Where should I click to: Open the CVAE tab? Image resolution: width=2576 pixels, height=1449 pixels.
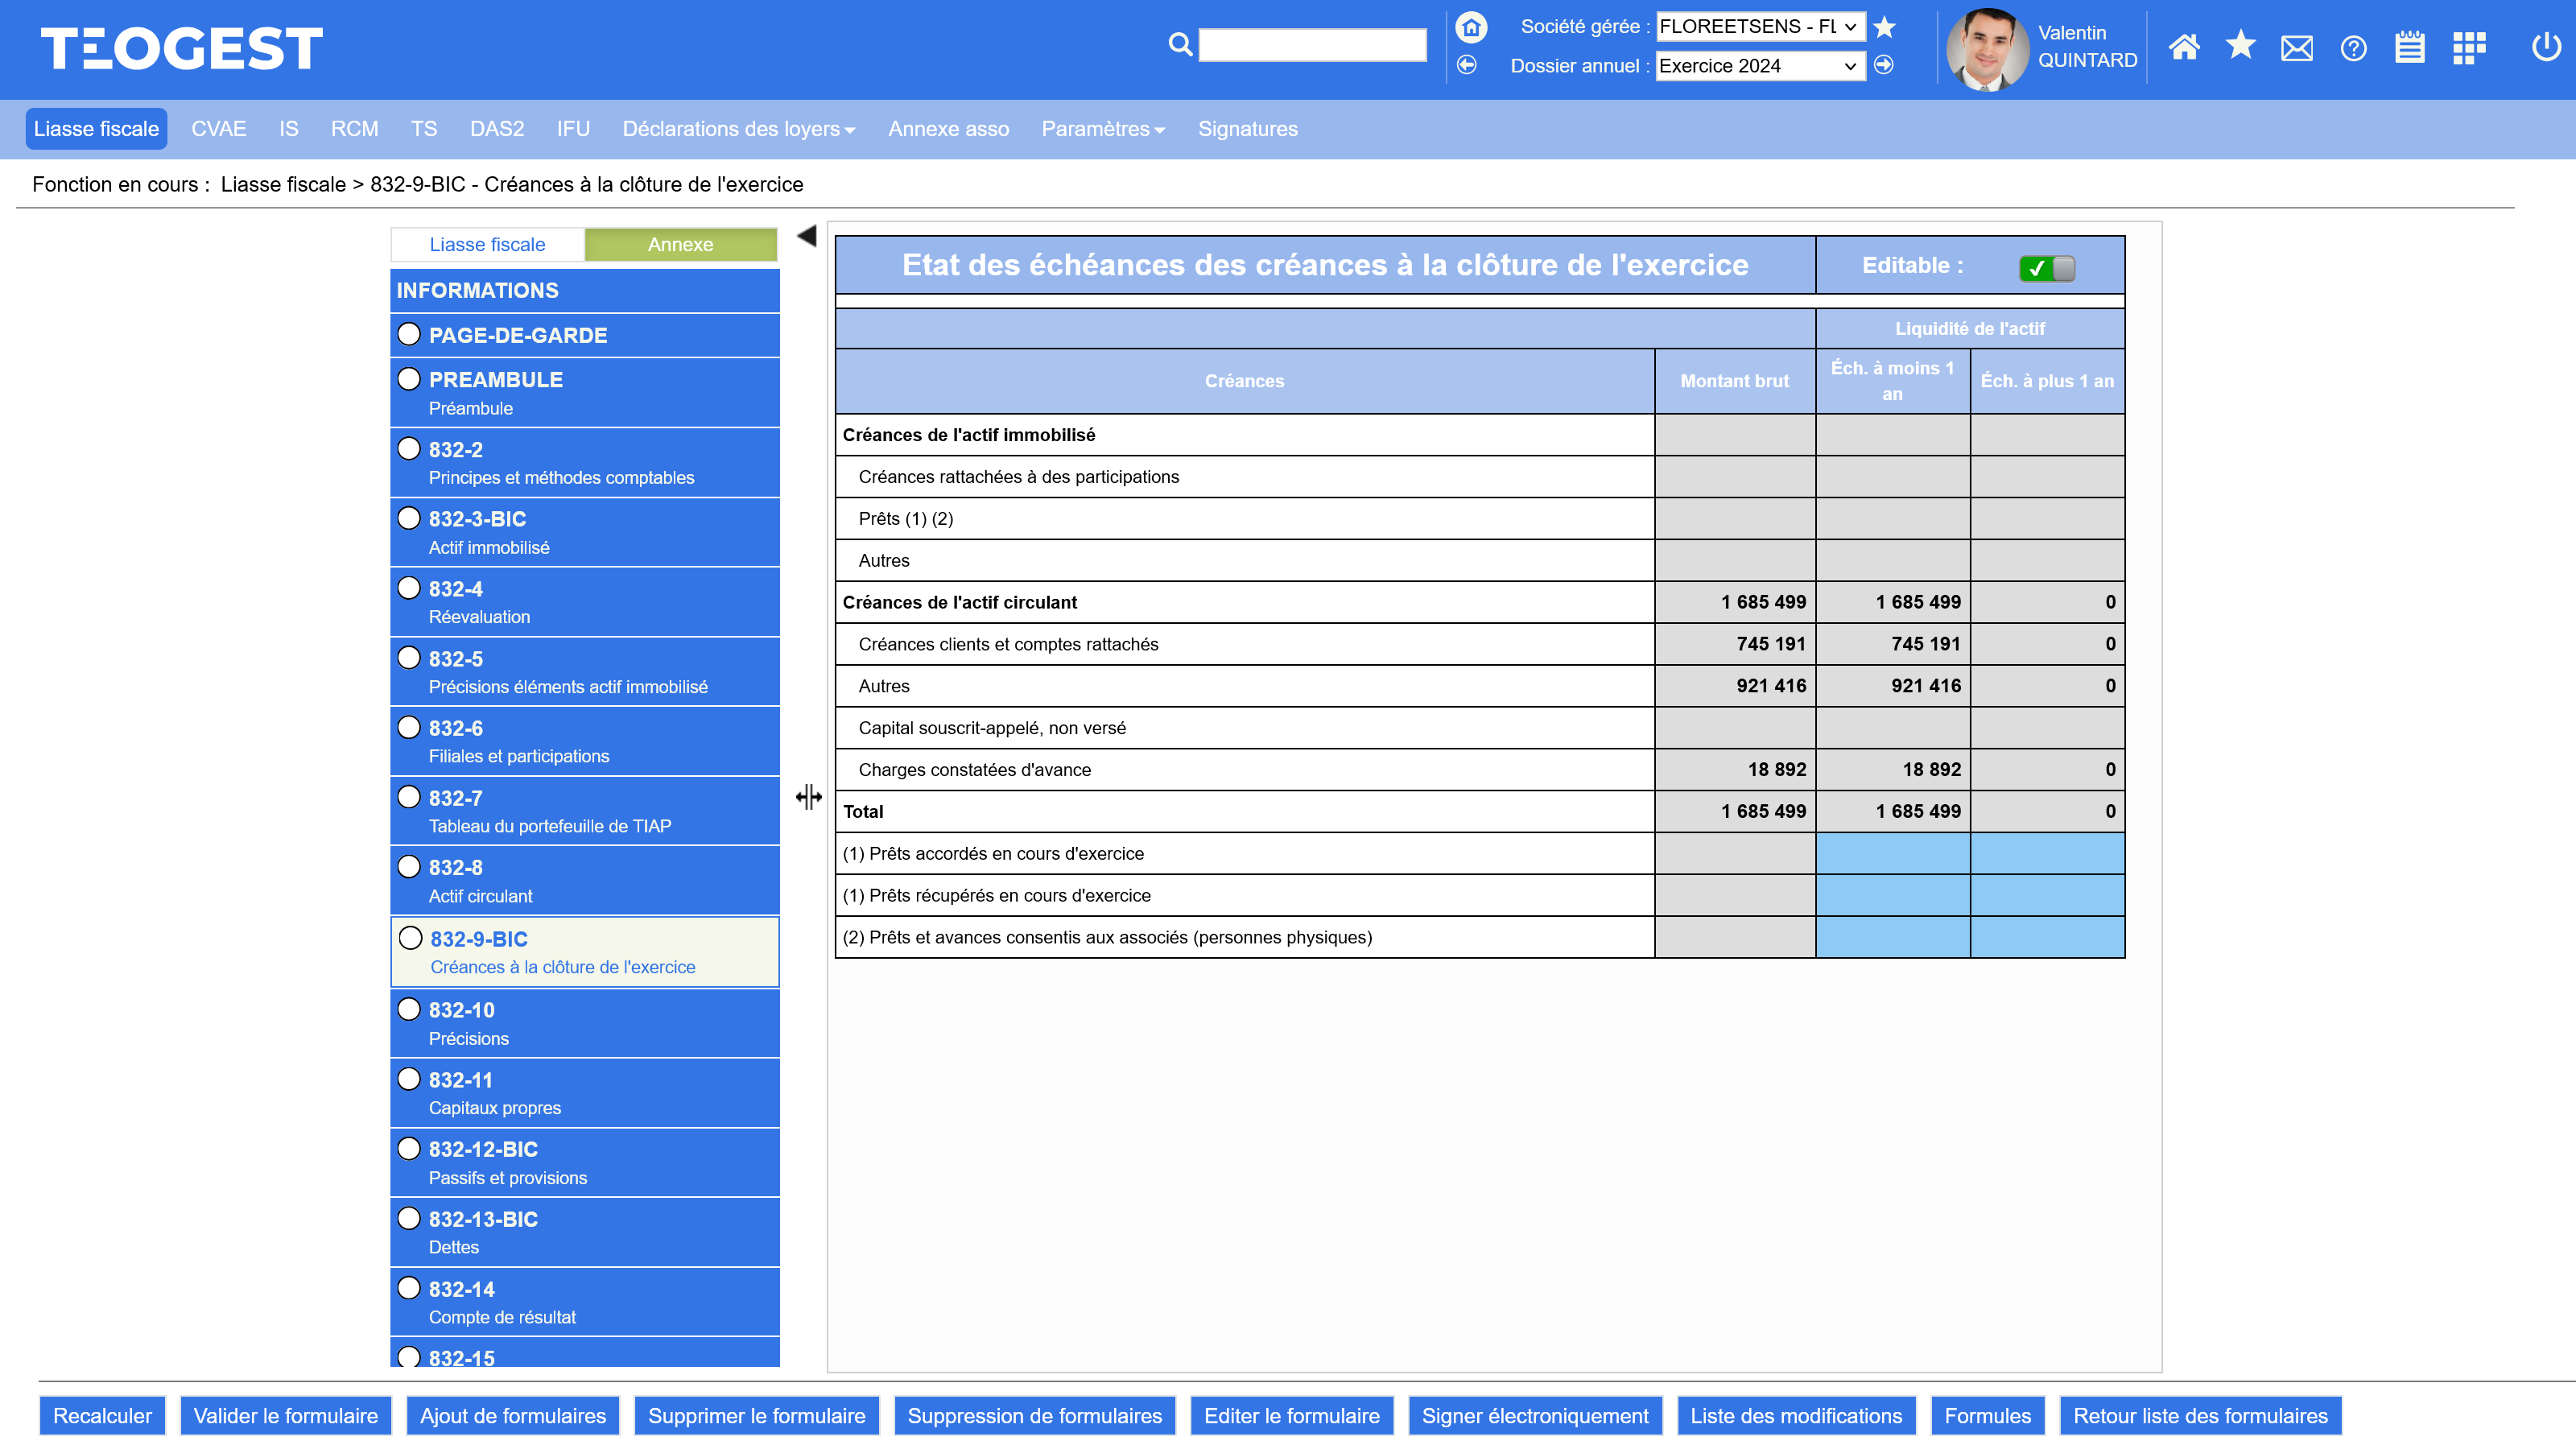click(x=219, y=129)
